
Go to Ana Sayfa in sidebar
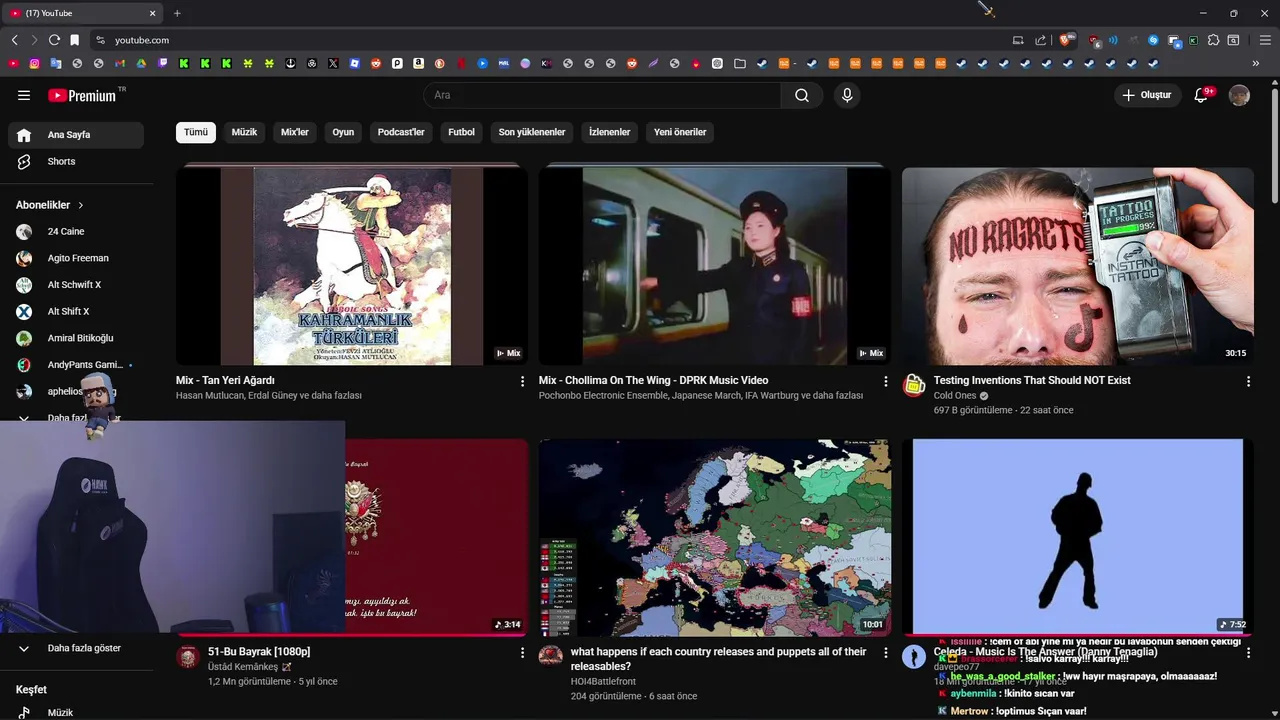click(x=76, y=135)
